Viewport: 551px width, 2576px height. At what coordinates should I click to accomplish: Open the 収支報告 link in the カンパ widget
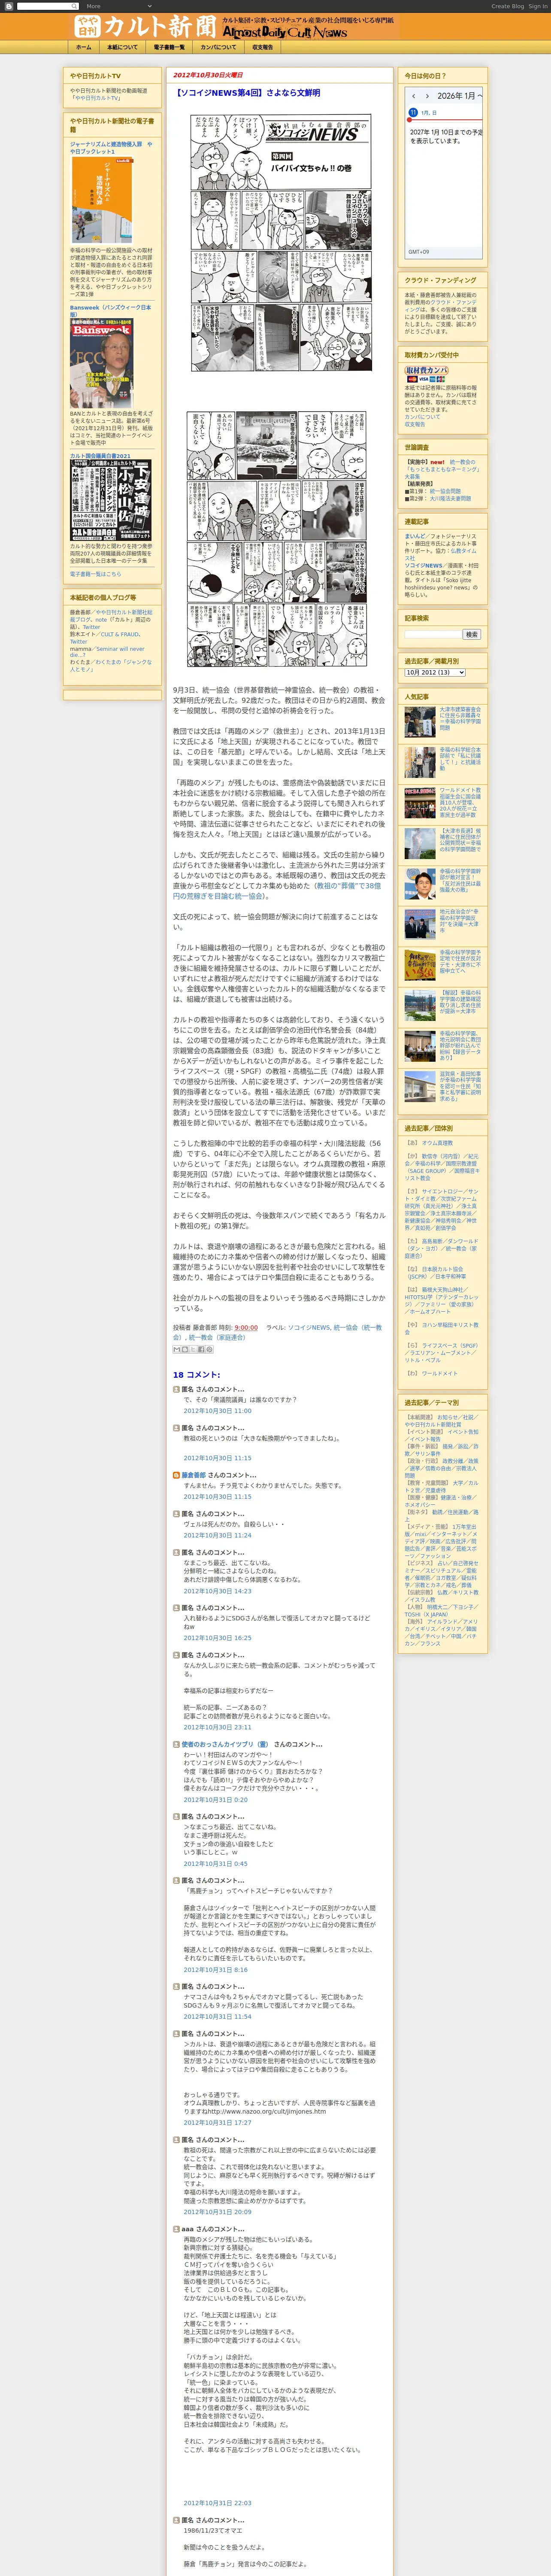pos(414,424)
